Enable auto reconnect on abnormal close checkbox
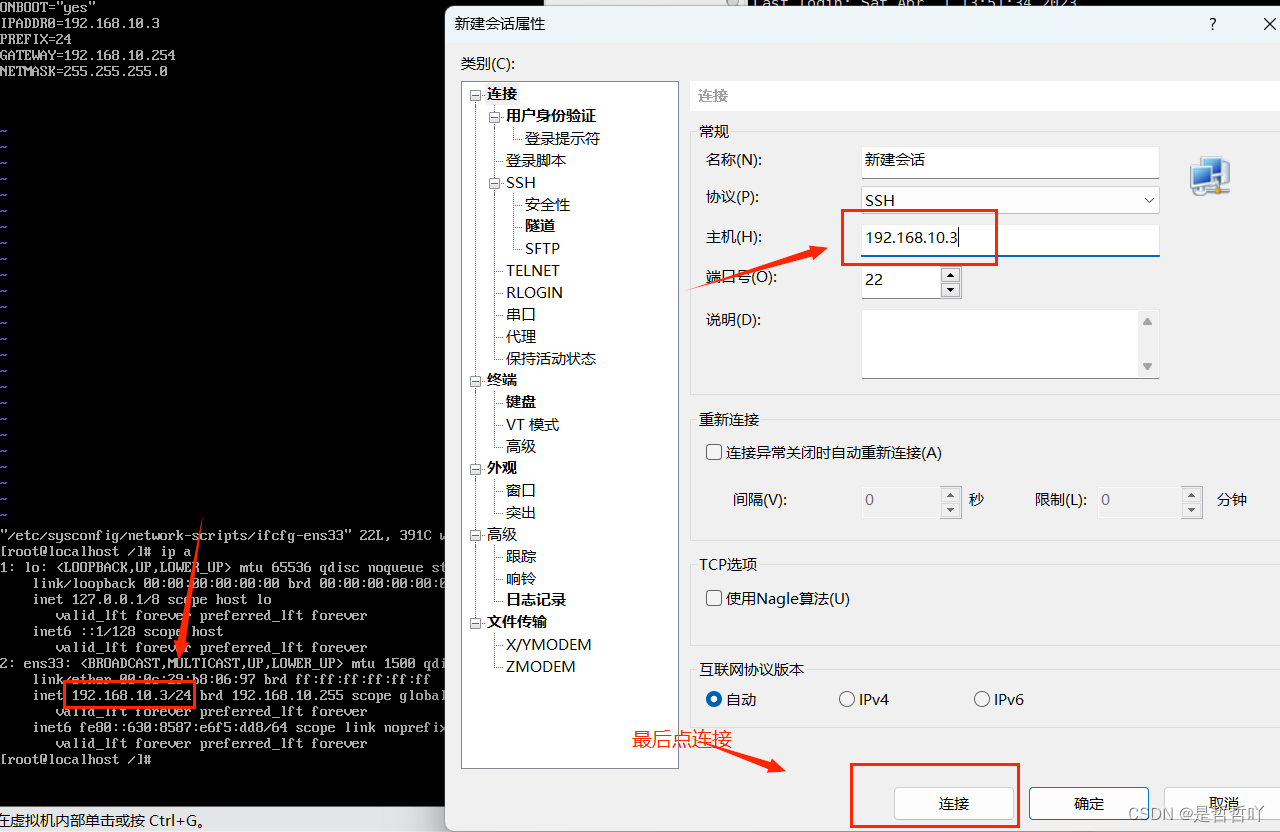 point(714,452)
